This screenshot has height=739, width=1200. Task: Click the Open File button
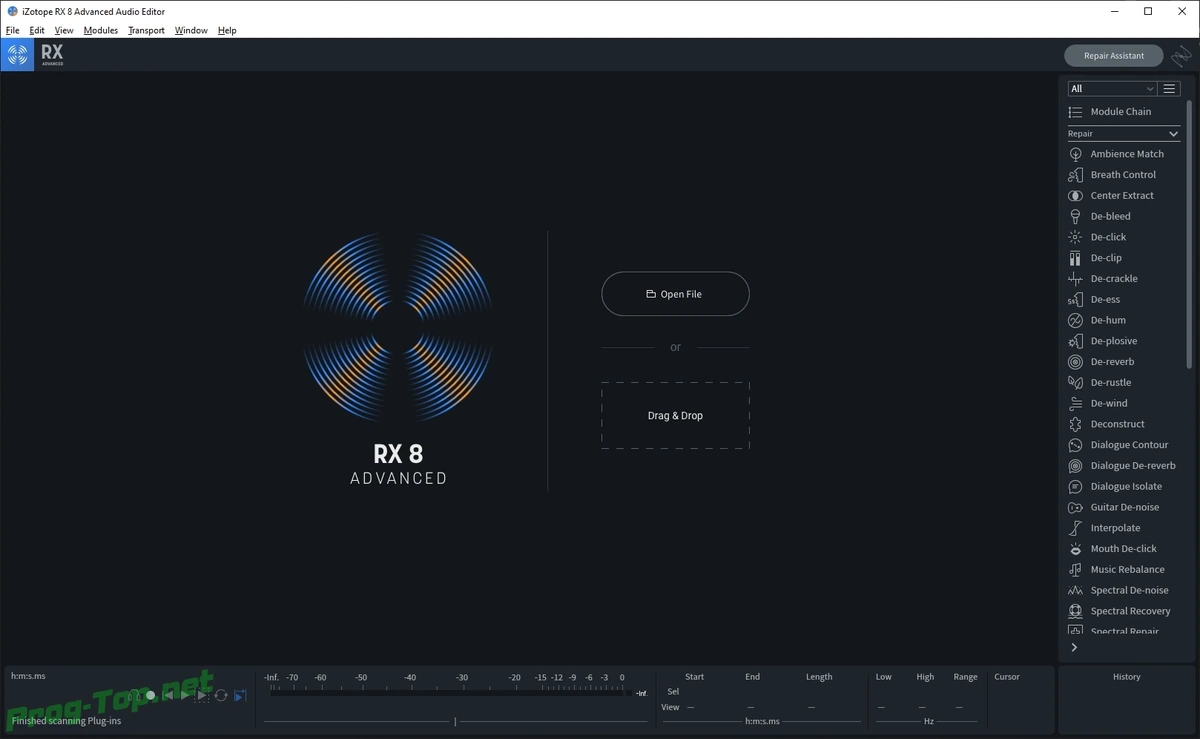675,294
